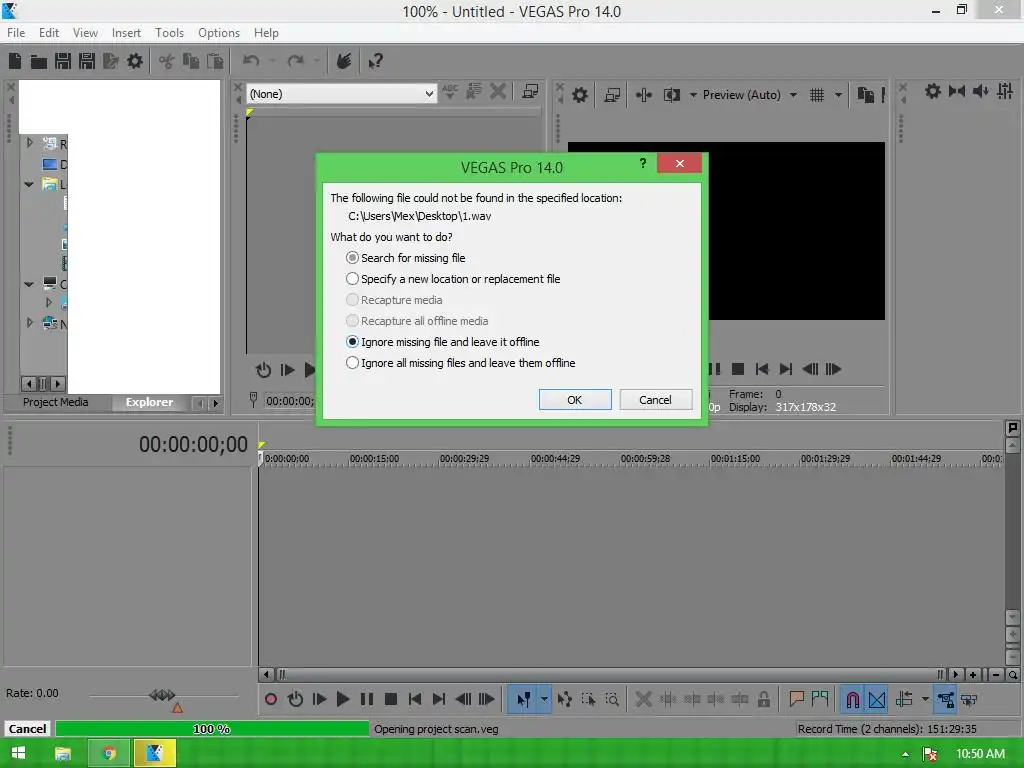Click the Lock event padlock icon
This screenshot has width=1024, height=768.
click(x=763, y=699)
